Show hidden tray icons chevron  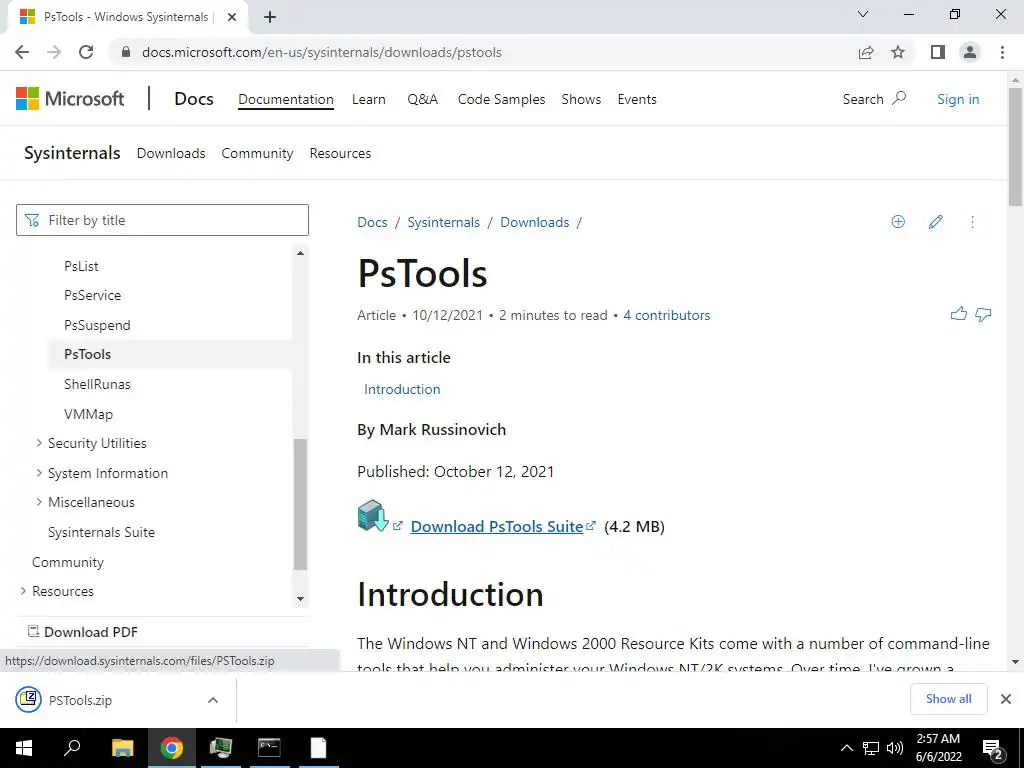point(846,748)
